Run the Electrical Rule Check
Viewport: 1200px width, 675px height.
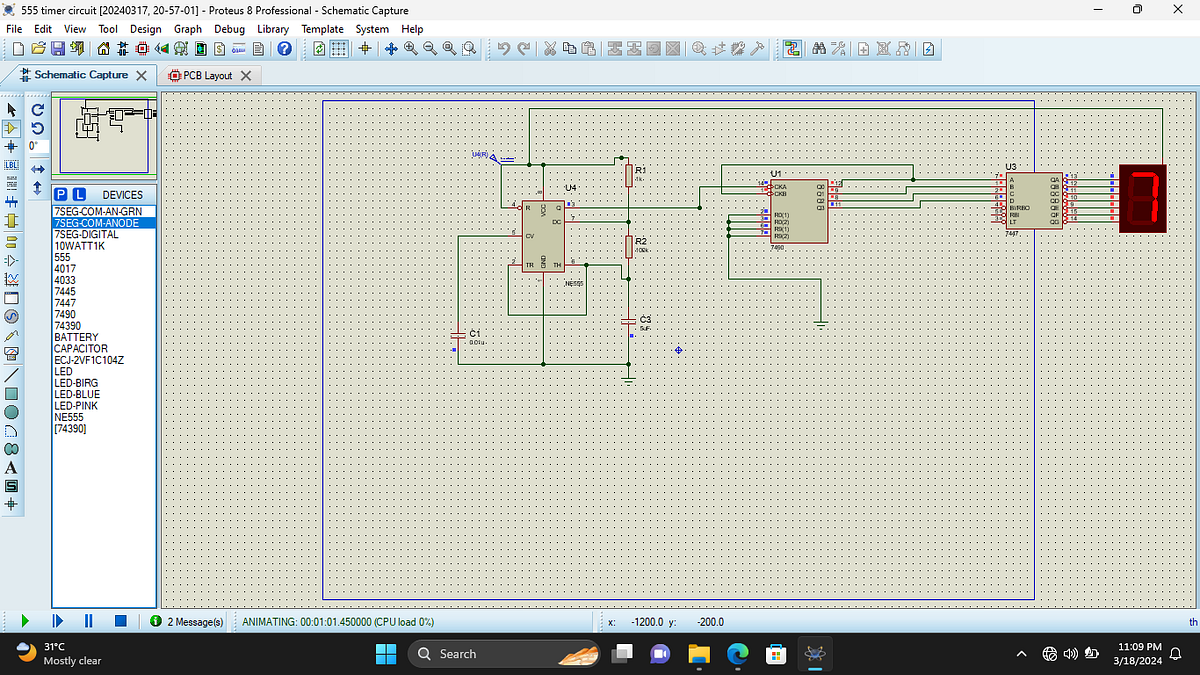[927, 48]
